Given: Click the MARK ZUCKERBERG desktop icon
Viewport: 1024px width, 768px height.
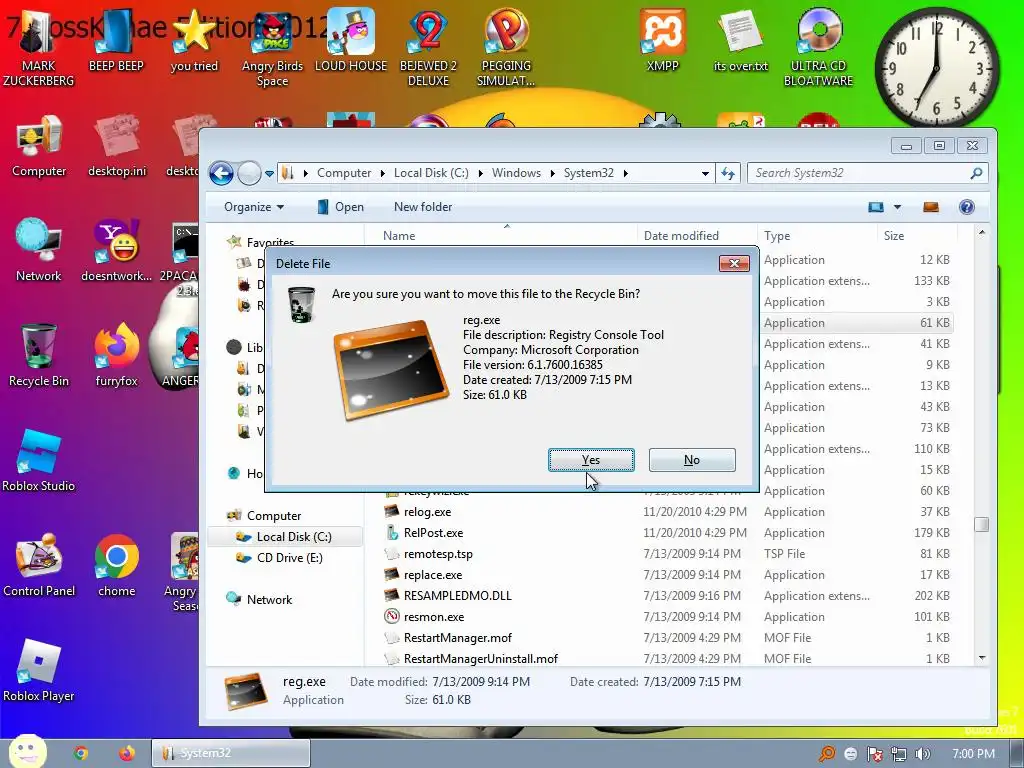Looking at the screenshot, I should click(x=39, y=47).
